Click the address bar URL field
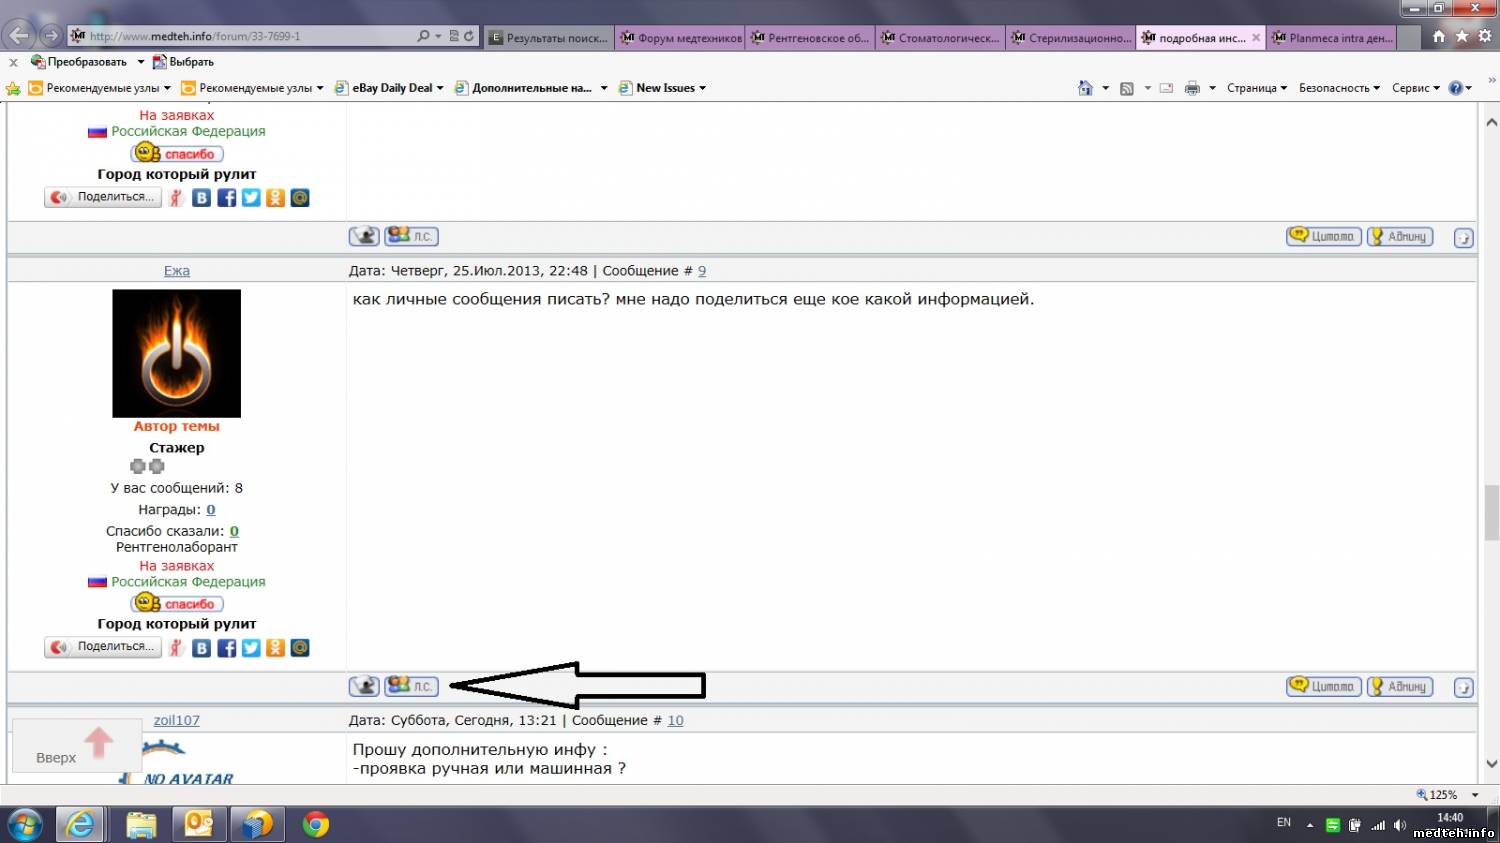 pyautogui.click(x=250, y=36)
